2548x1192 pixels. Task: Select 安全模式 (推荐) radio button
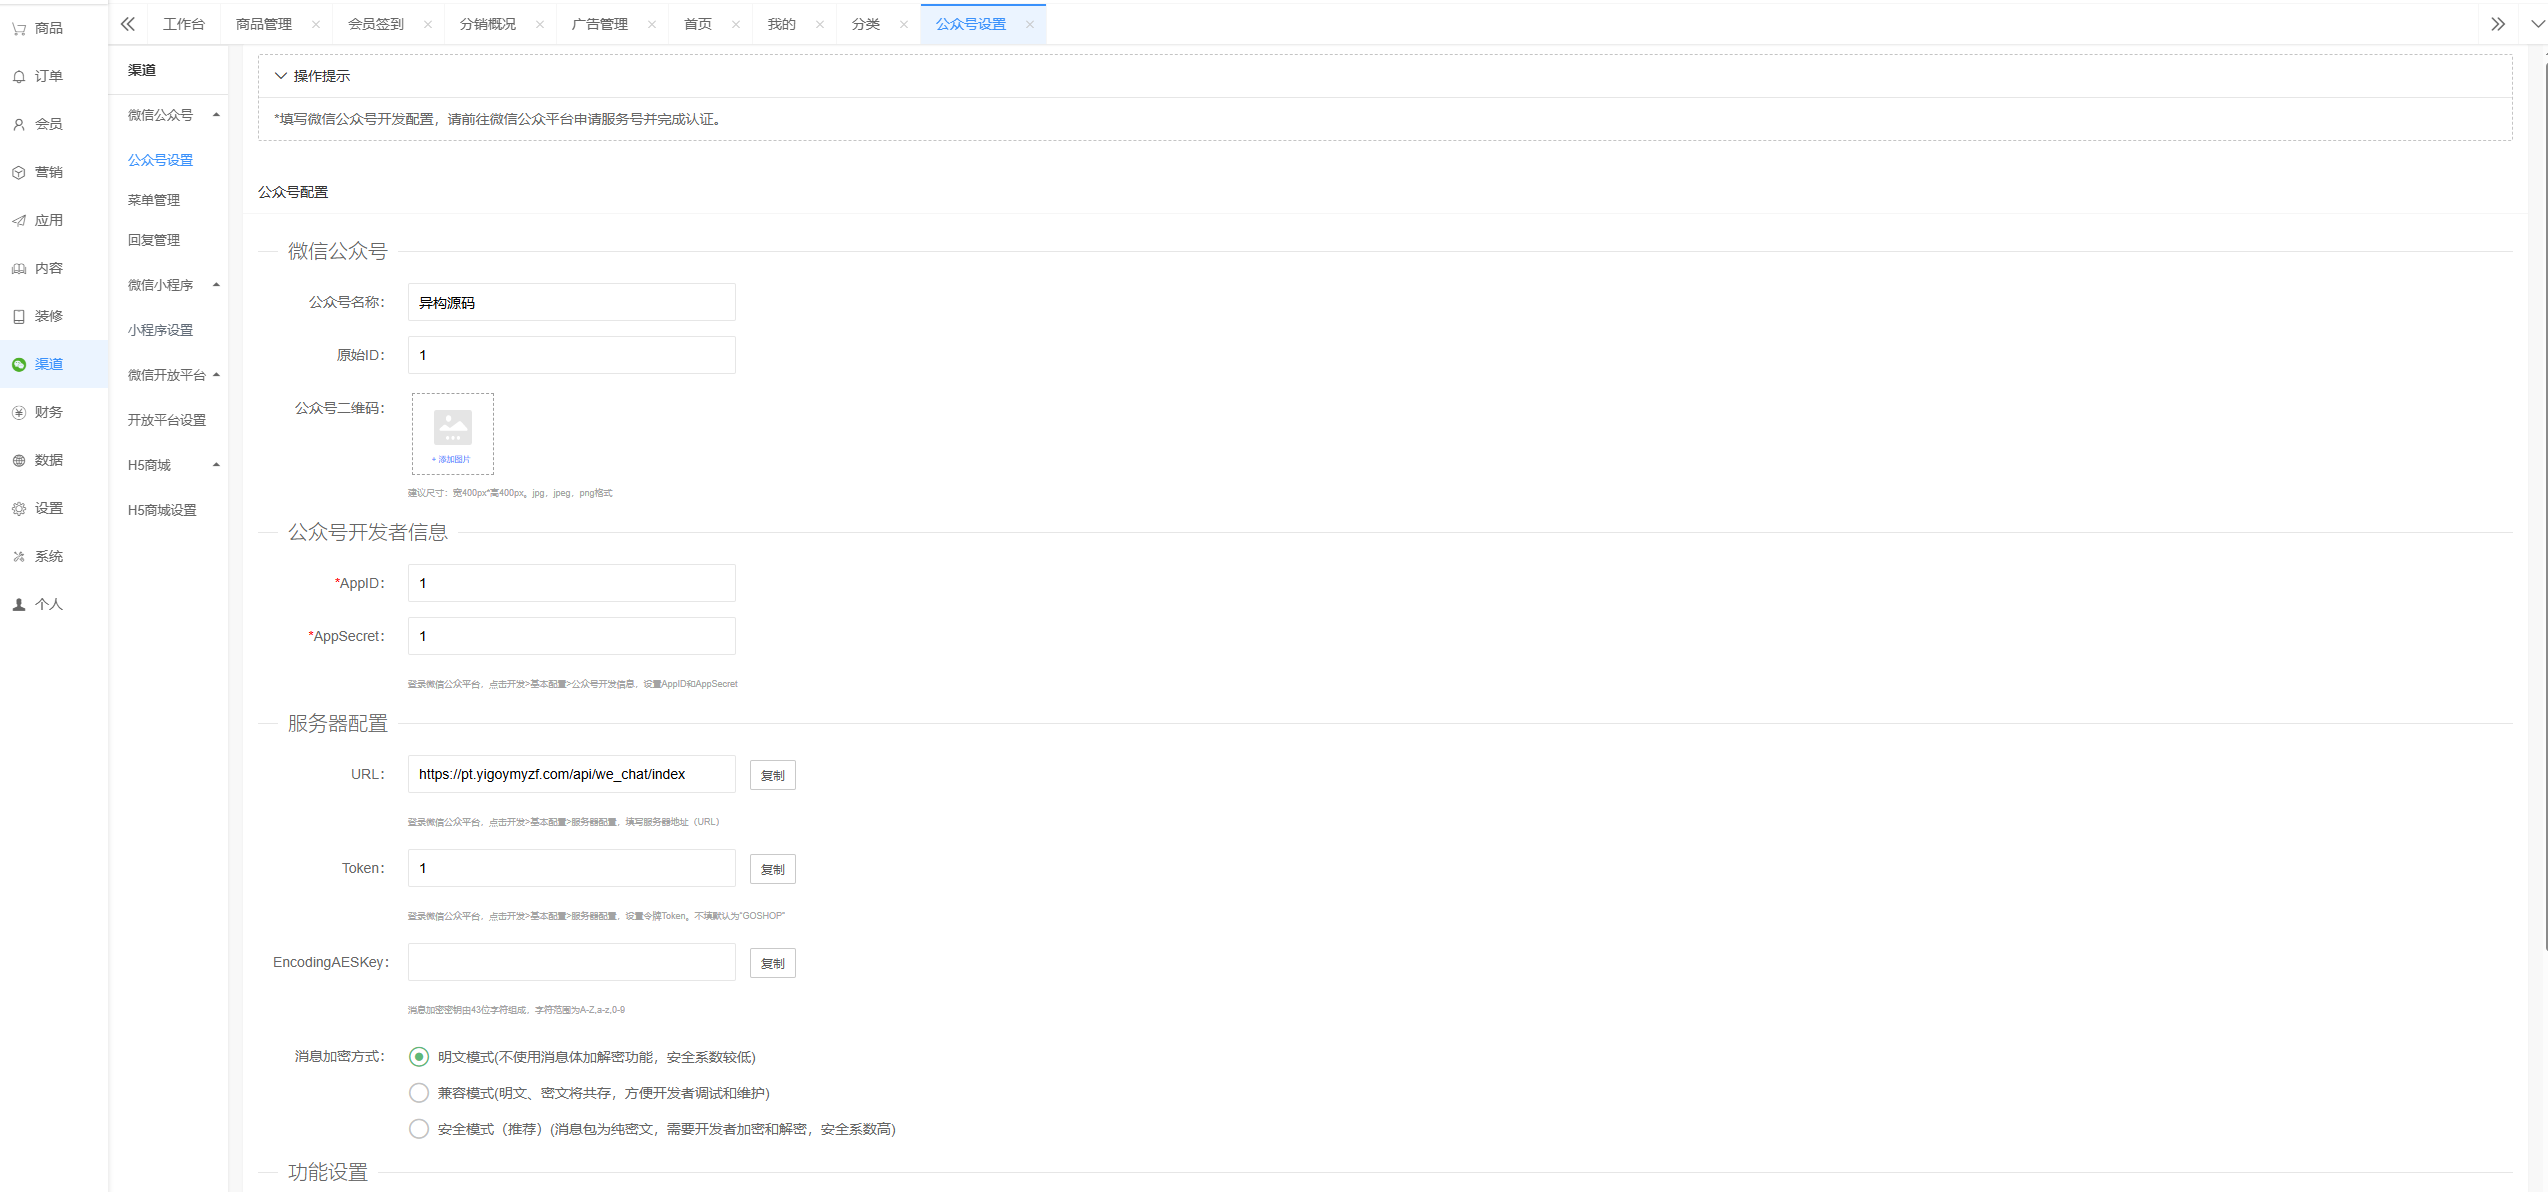tap(419, 1129)
